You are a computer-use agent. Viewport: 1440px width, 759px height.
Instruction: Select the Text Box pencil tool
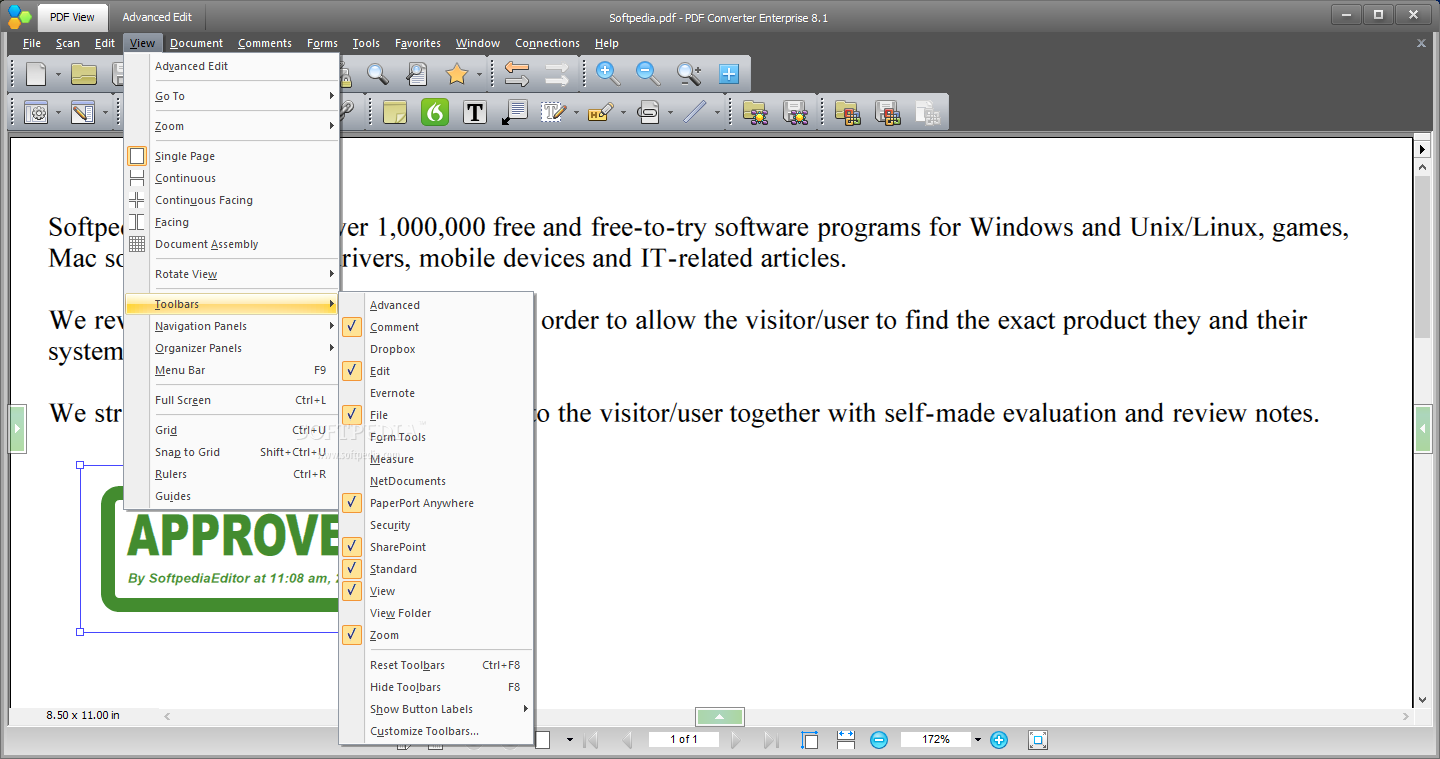(x=554, y=112)
